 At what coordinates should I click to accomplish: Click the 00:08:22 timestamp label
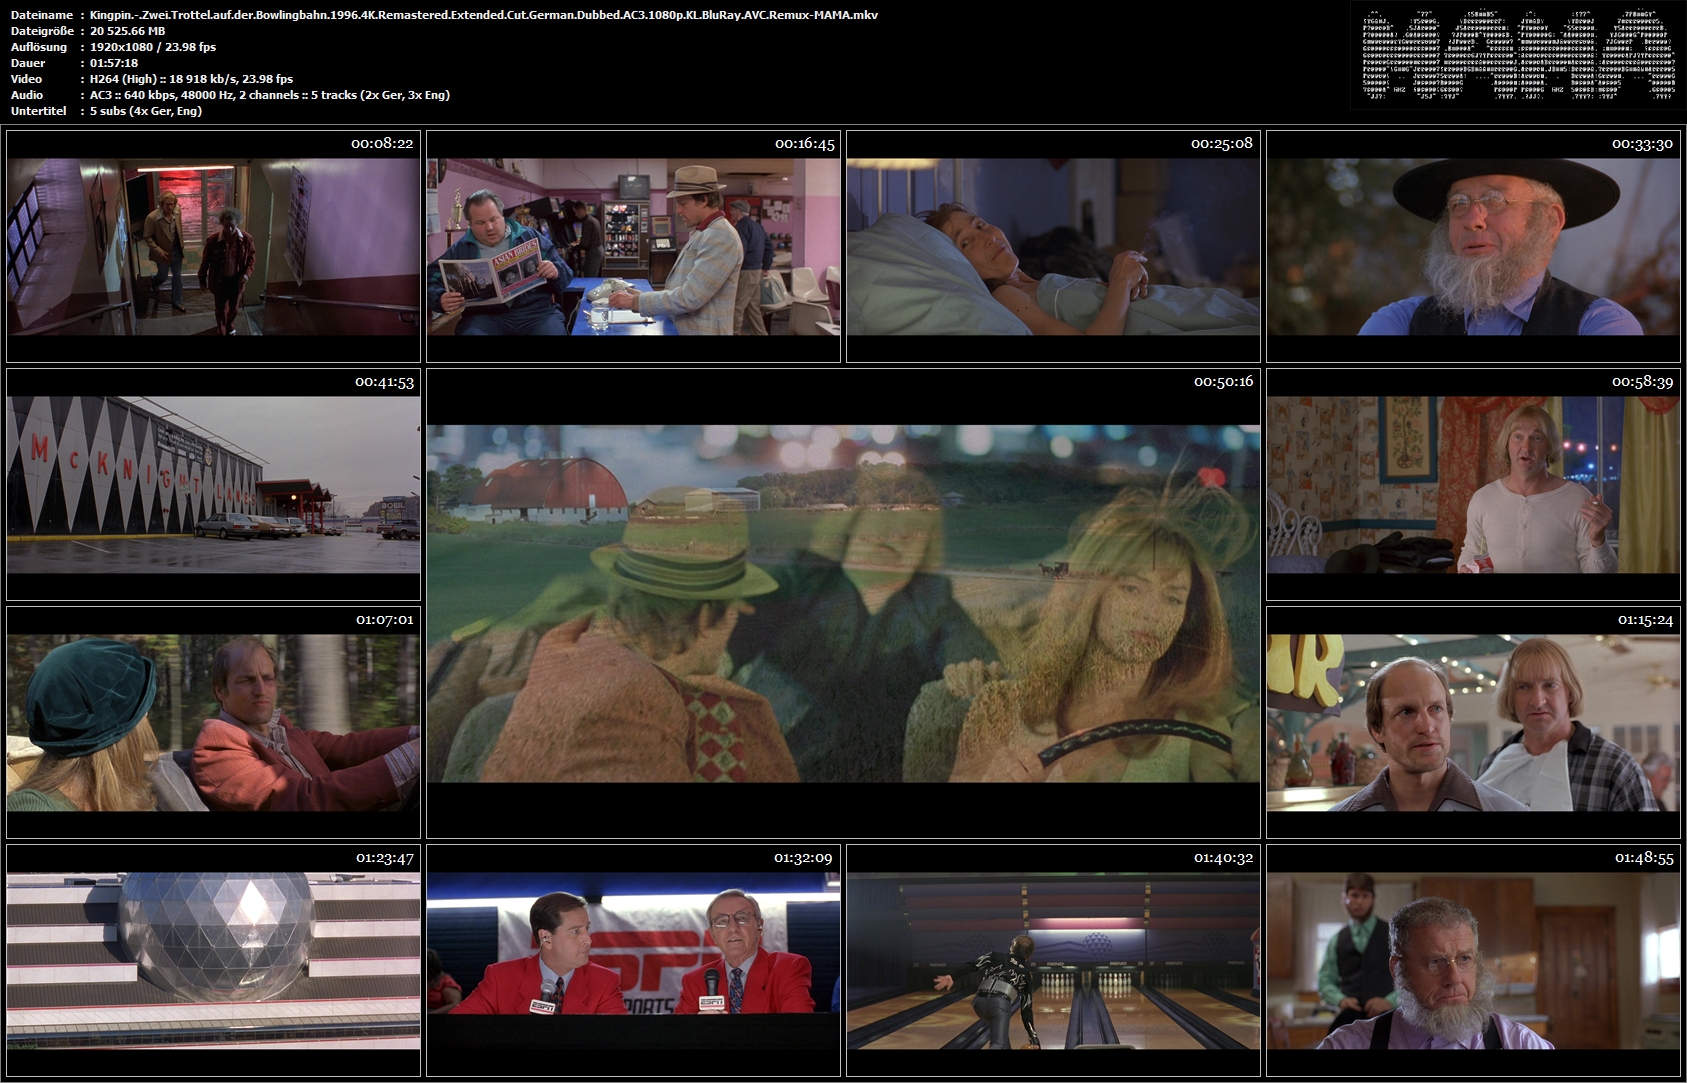tap(382, 144)
